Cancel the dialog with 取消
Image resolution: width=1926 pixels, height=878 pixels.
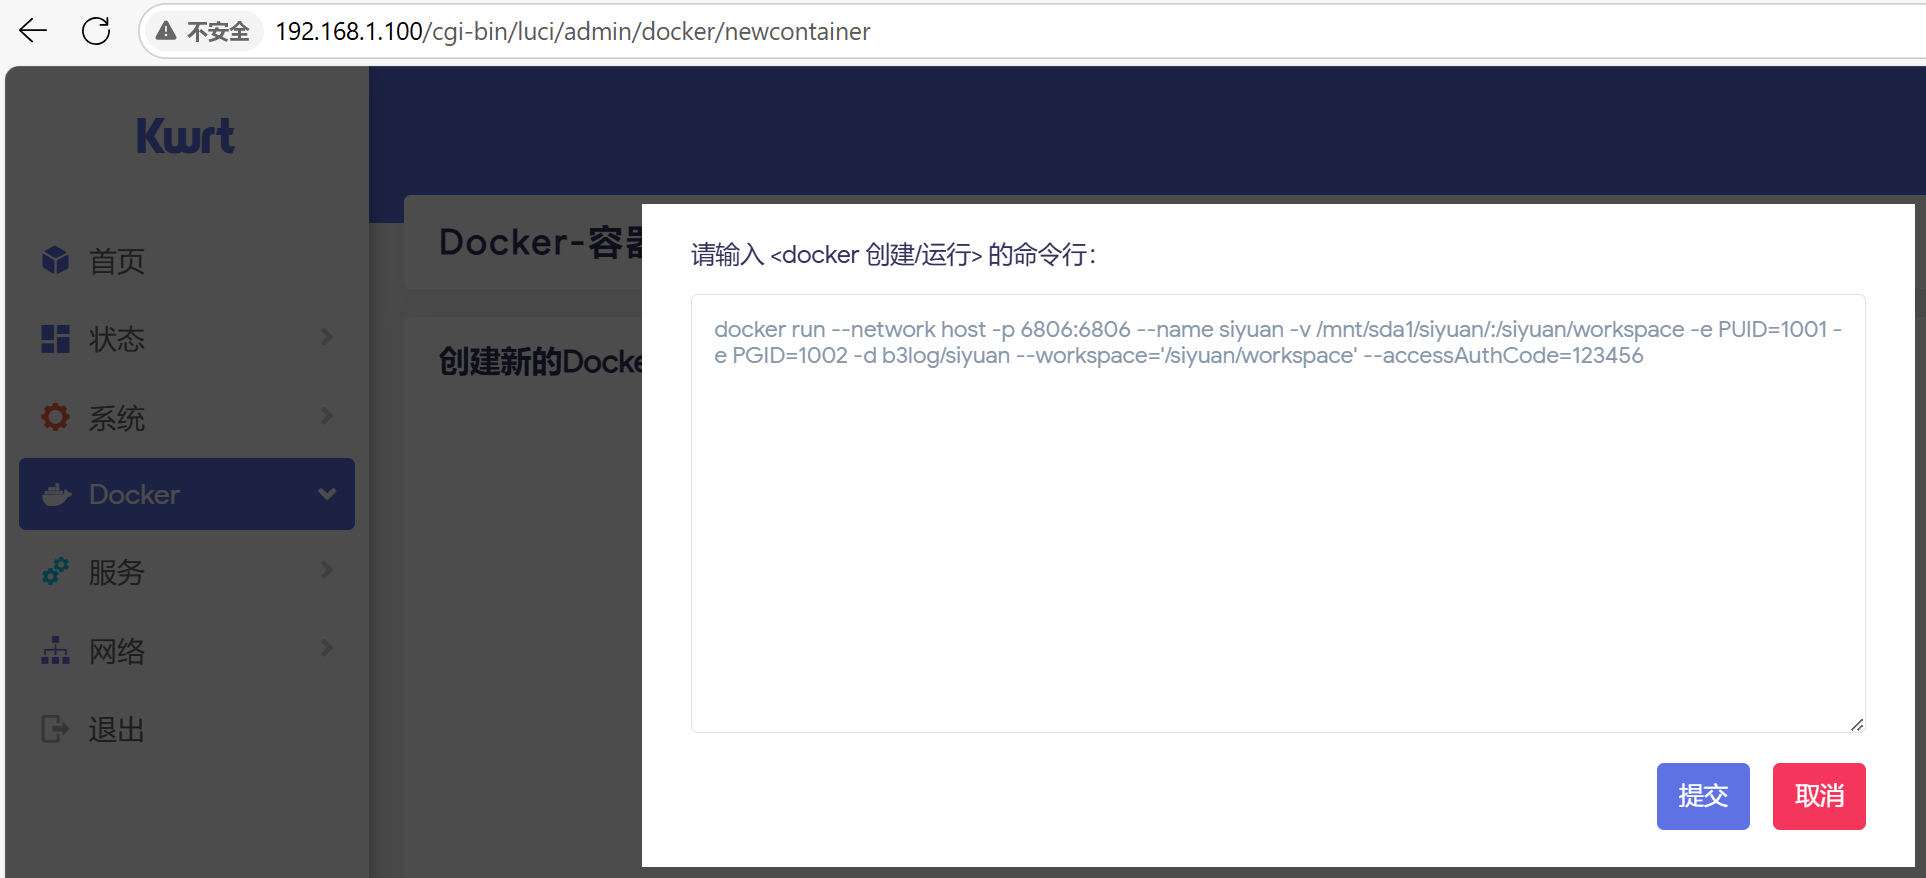tap(1819, 796)
